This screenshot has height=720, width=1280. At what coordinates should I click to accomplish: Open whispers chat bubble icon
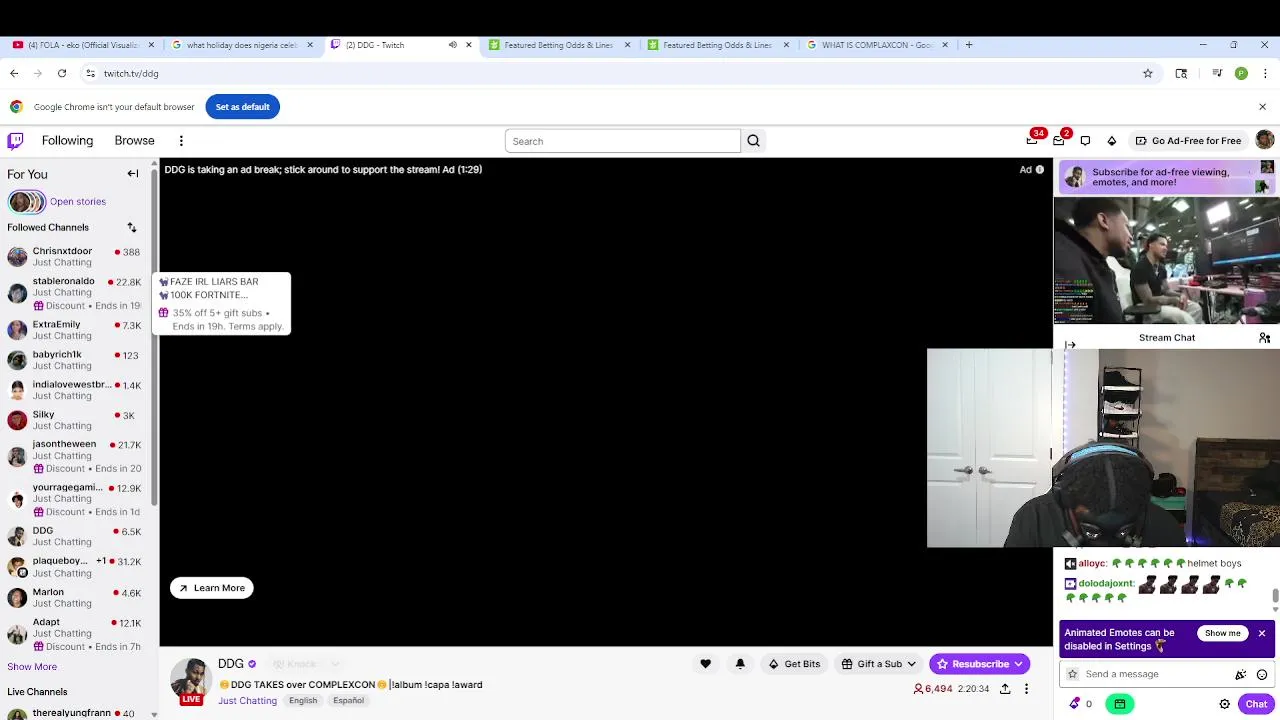pyautogui.click(x=1085, y=141)
